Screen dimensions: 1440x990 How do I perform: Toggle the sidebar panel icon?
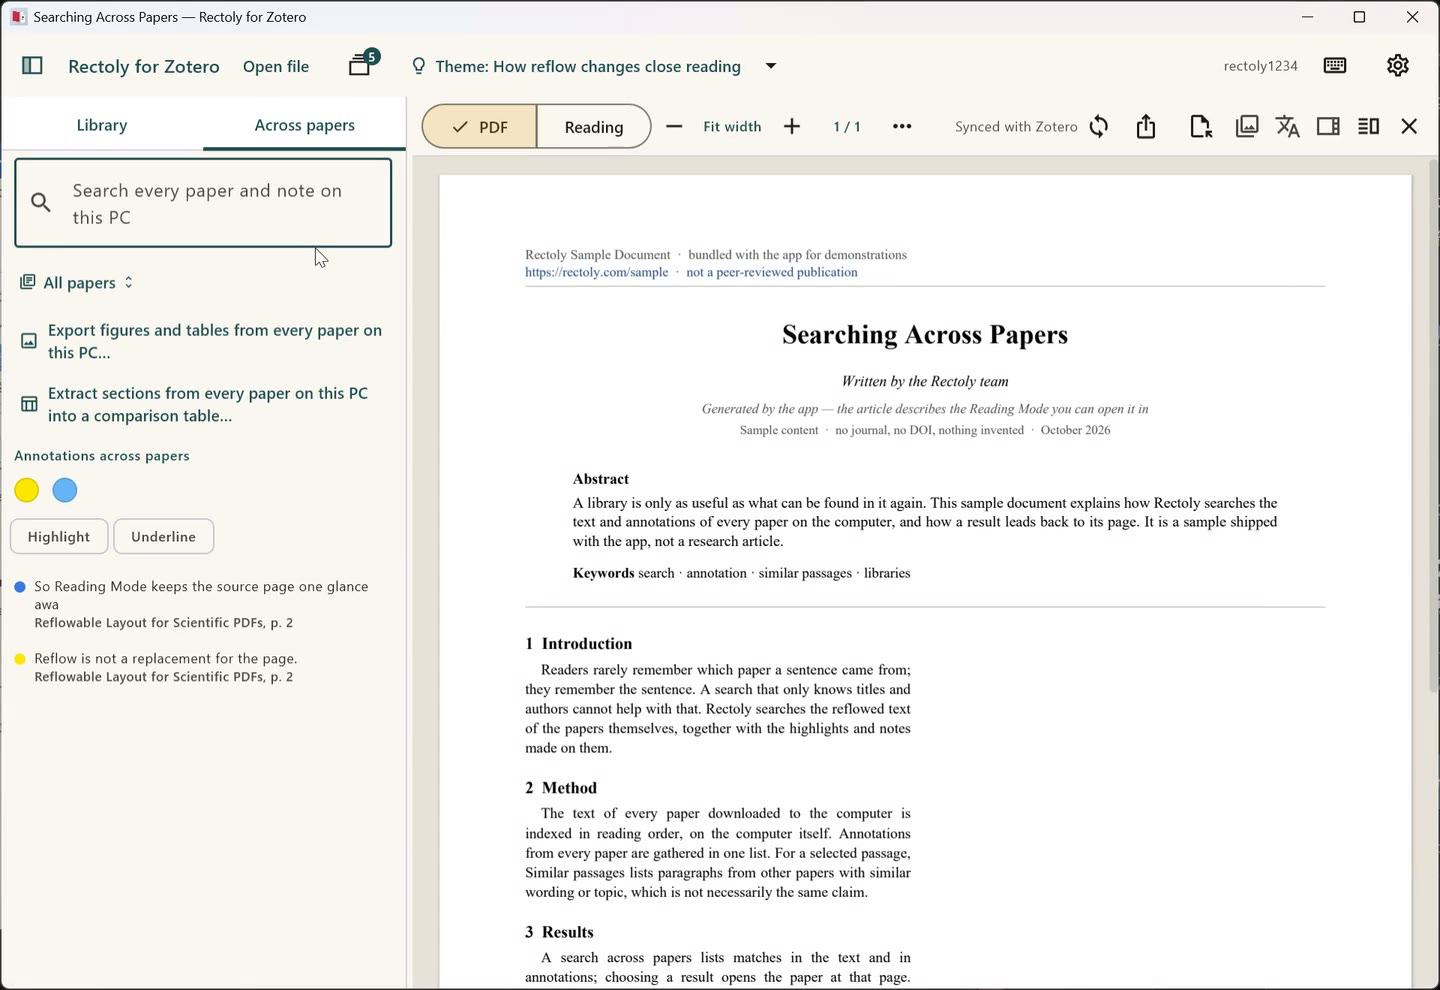tap(32, 66)
